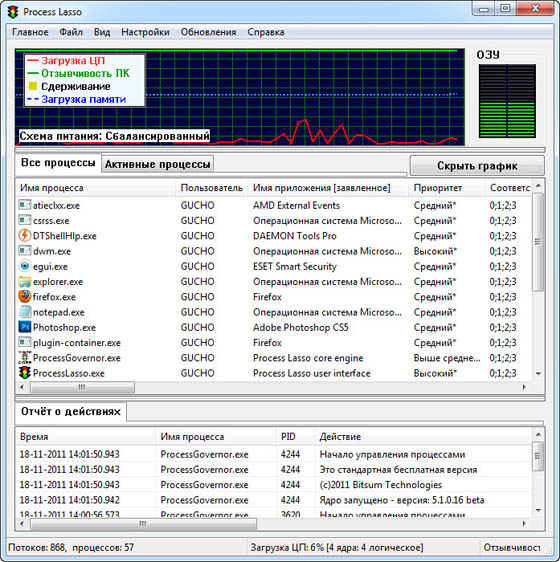Viewport: 560px width, 562px height.
Task: Sort by Имя процесса column header
Action: [95, 188]
